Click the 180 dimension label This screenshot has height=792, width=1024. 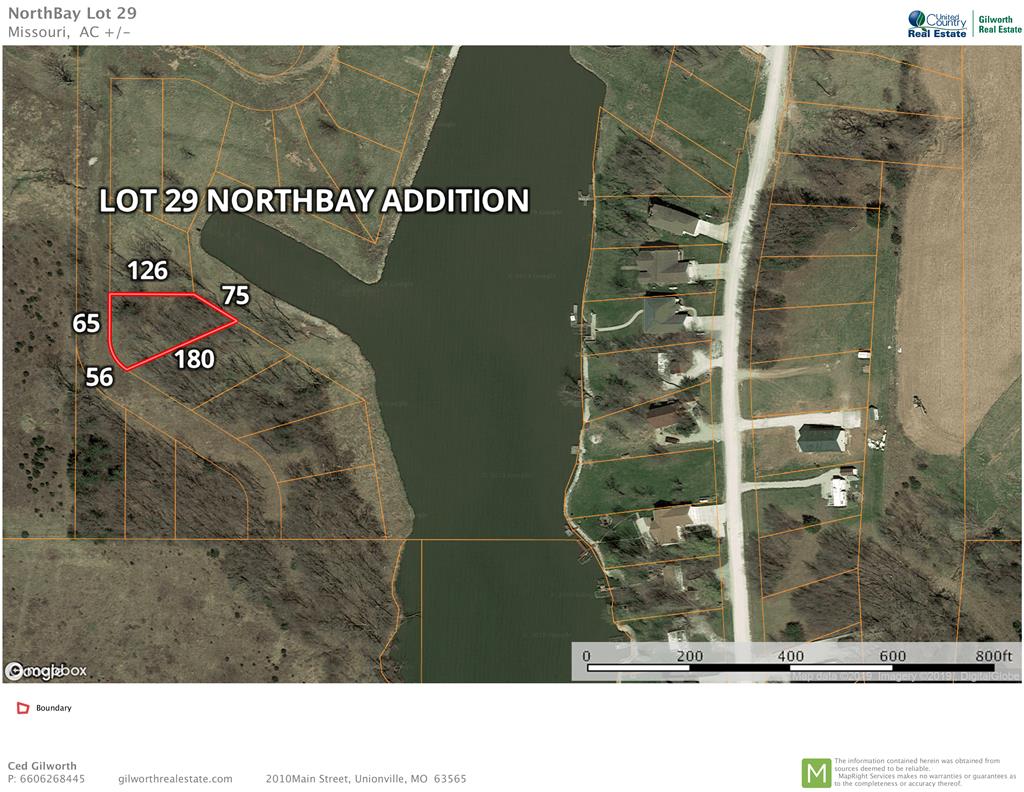pos(195,359)
